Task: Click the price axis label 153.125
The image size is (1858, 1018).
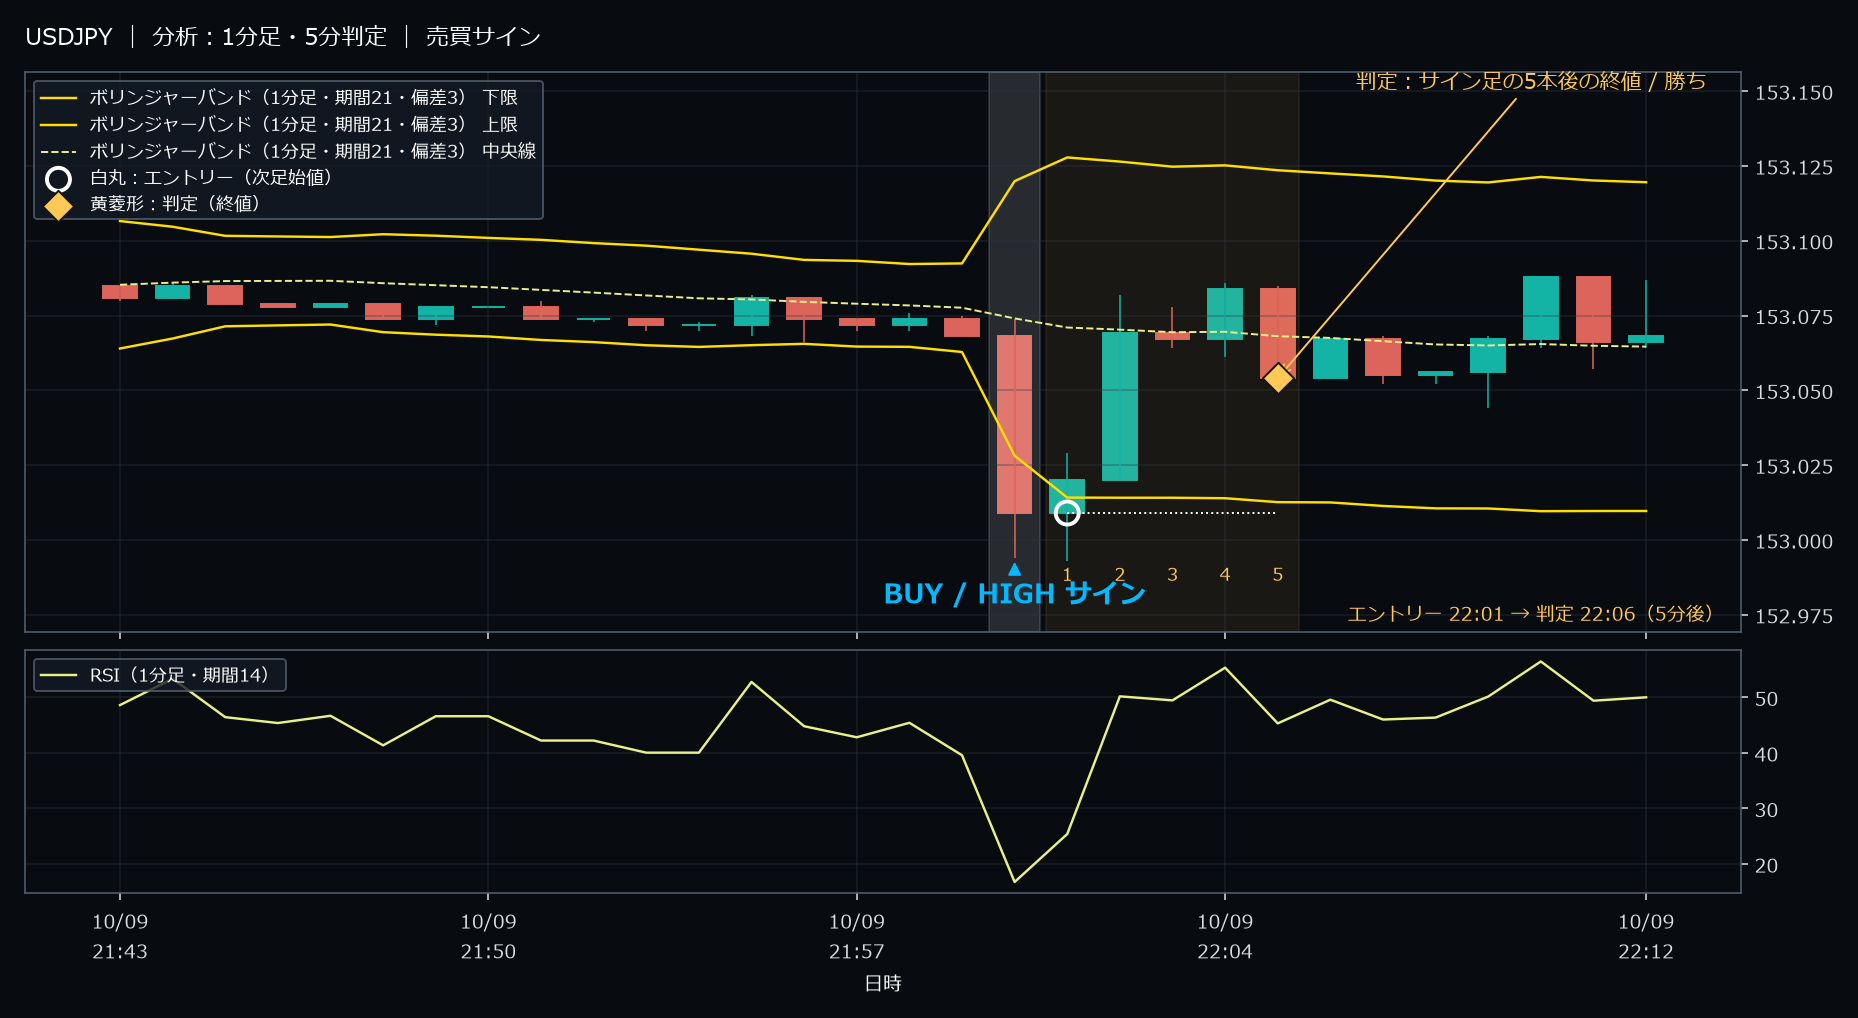Action: coord(1794,168)
